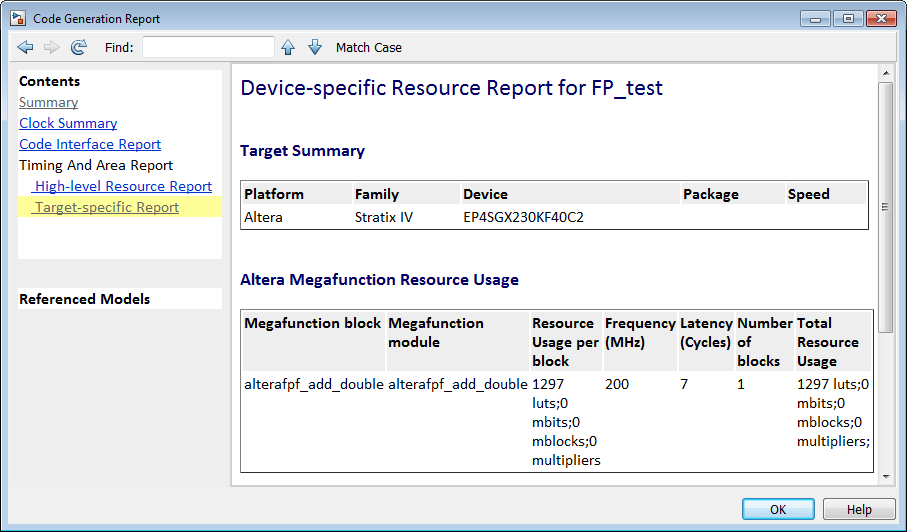Click the Referenced Models section header
The image size is (907, 532).
point(85,299)
